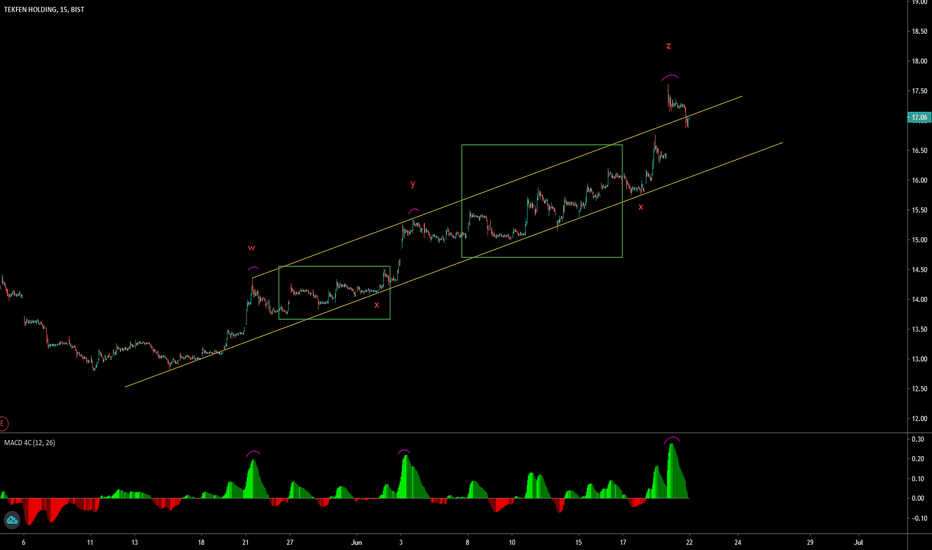Click the 0.20 MACD scale value

(918, 459)
